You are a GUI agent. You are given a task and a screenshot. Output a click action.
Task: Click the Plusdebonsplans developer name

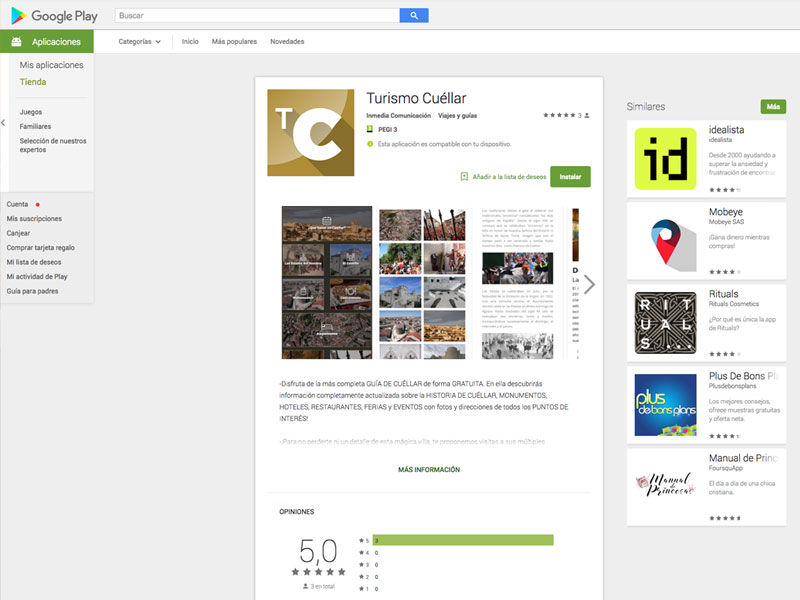click(733, 386)
